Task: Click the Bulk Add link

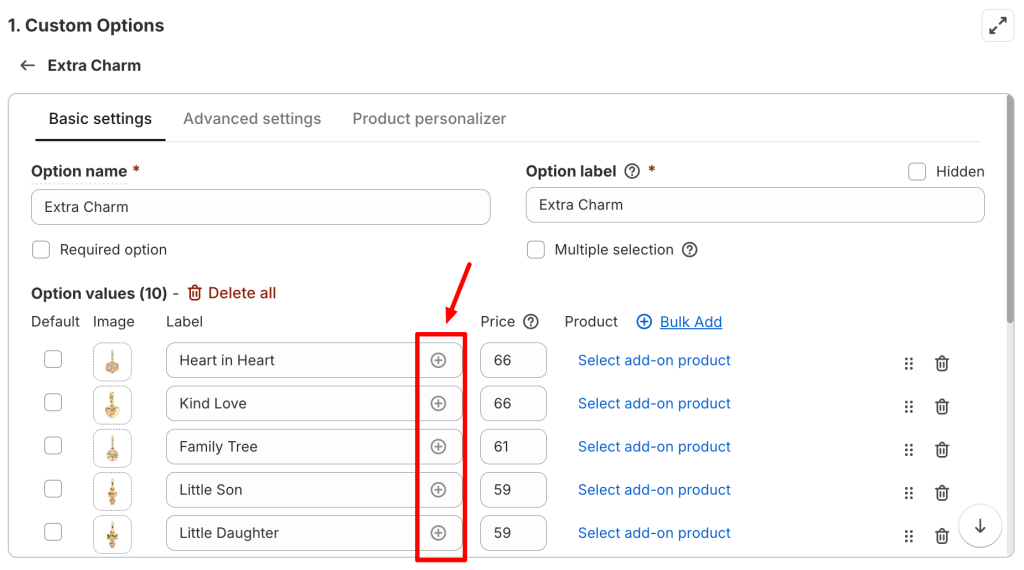Action: pos(690,322)
